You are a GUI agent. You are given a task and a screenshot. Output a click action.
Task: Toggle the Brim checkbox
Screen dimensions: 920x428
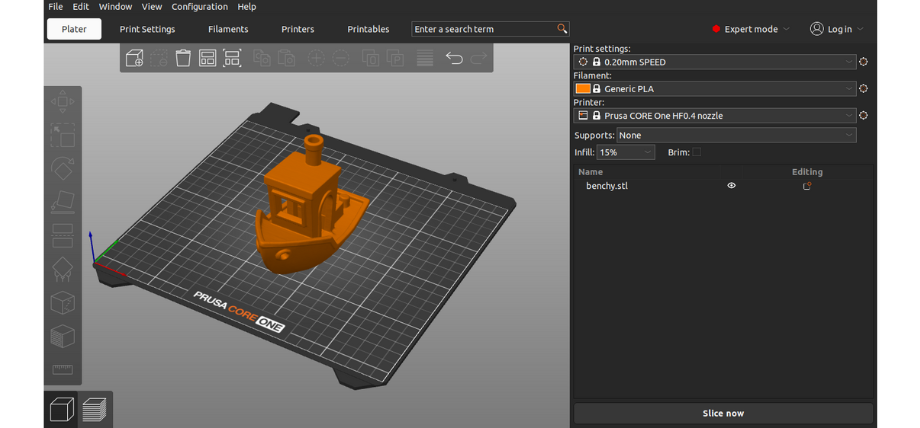(x=696, y=152)
